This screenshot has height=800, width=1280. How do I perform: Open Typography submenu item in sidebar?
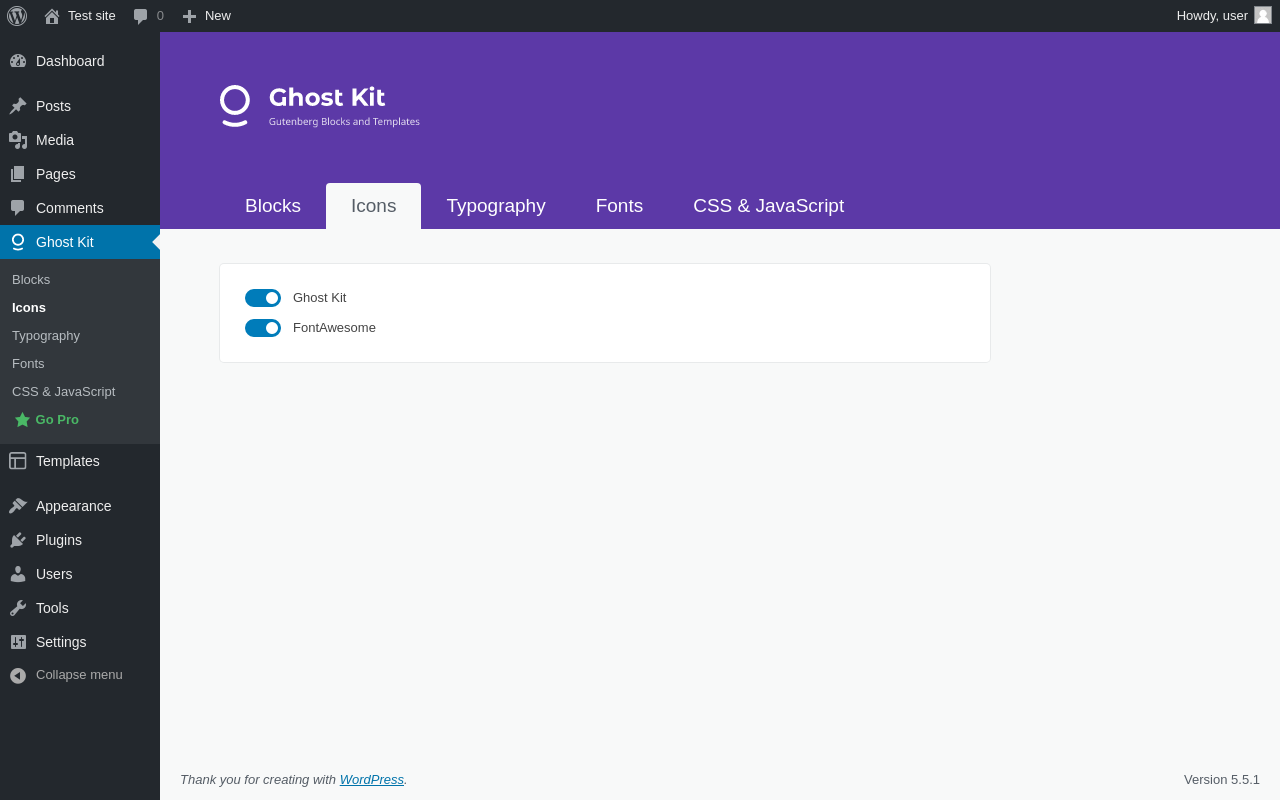46,336
